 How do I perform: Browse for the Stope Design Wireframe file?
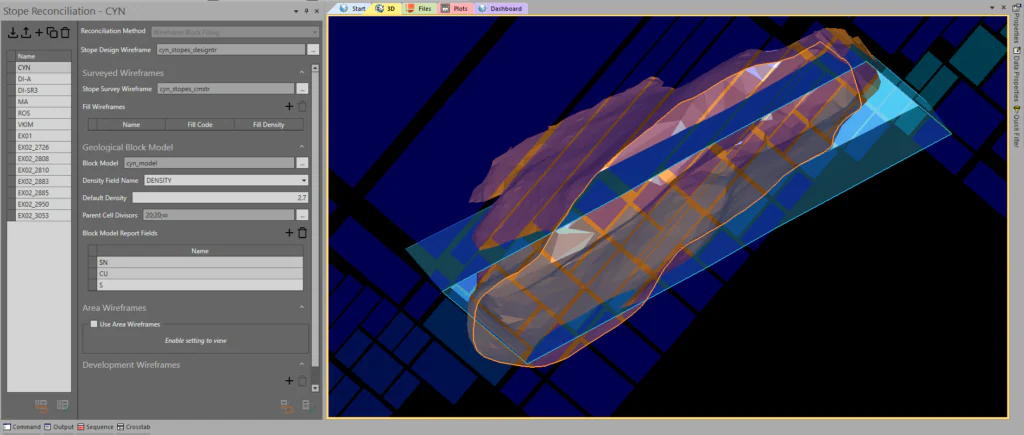point(313,50)
